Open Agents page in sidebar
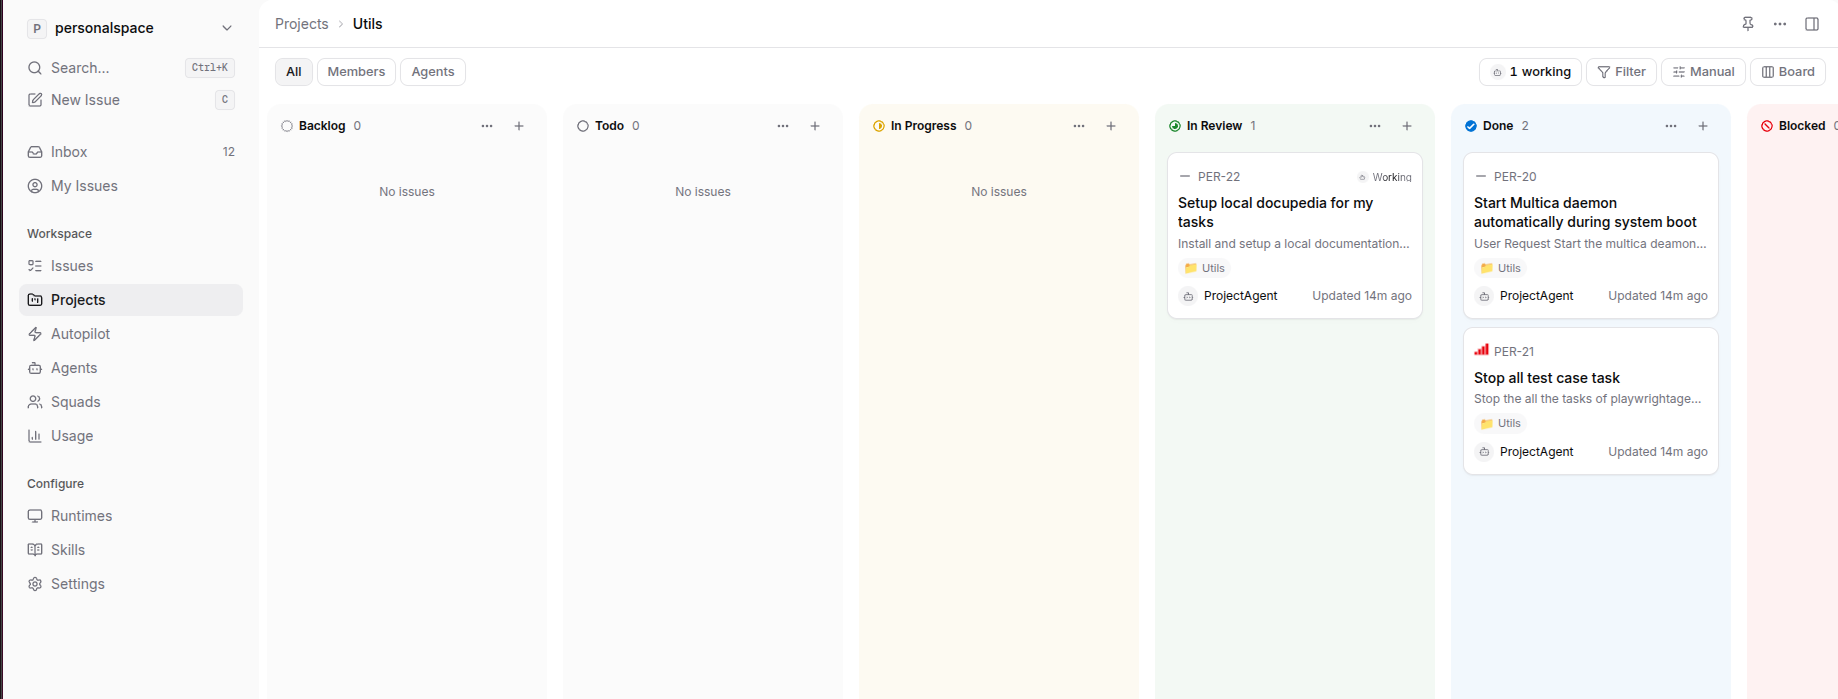The width and height of the screenshot is (1838, 699). point(131,368)
